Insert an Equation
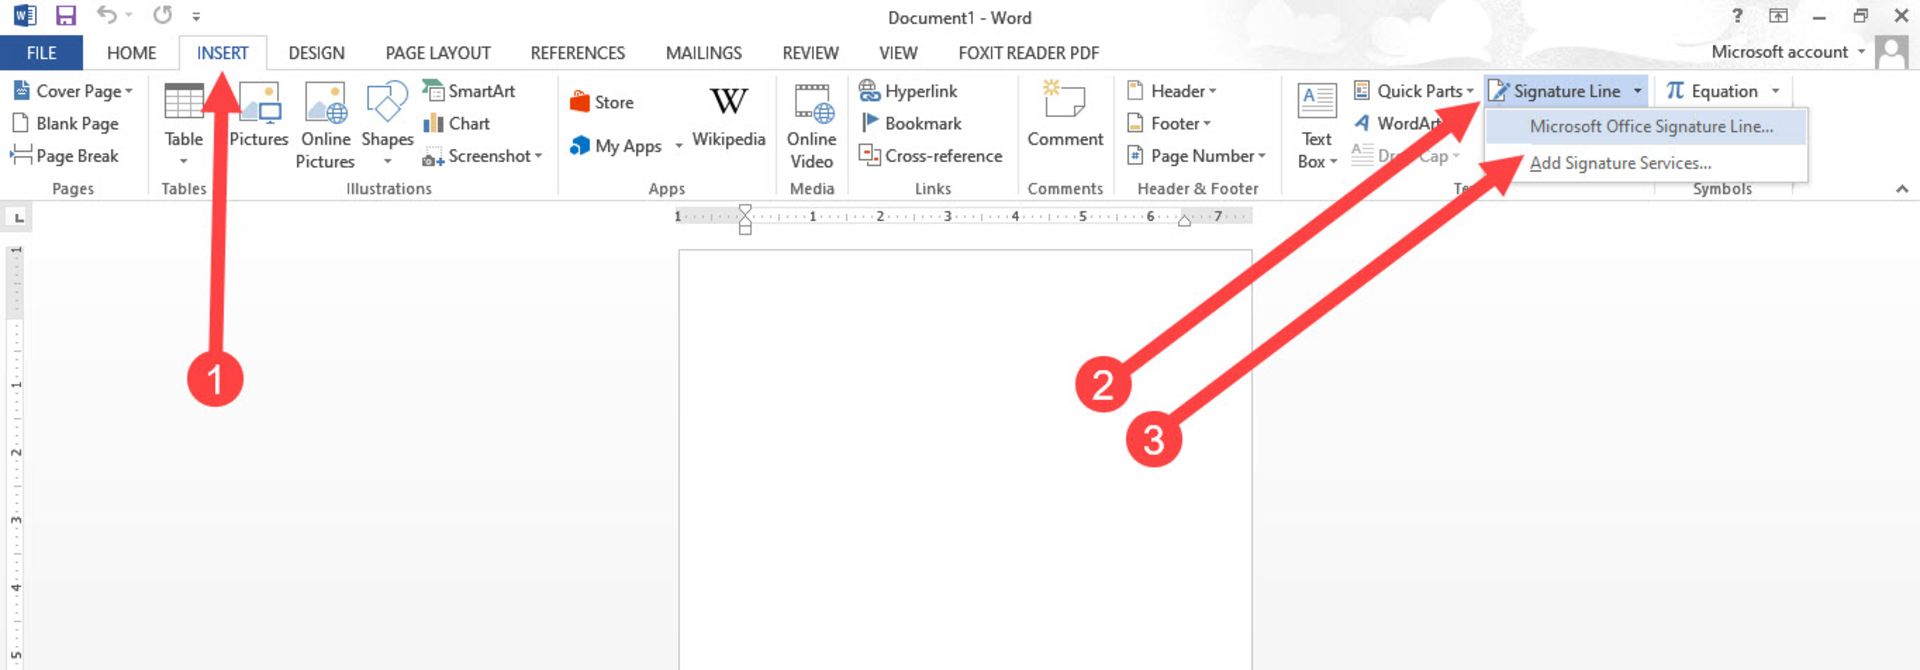Screen dimensions: 1920x670 (1711, 91)
